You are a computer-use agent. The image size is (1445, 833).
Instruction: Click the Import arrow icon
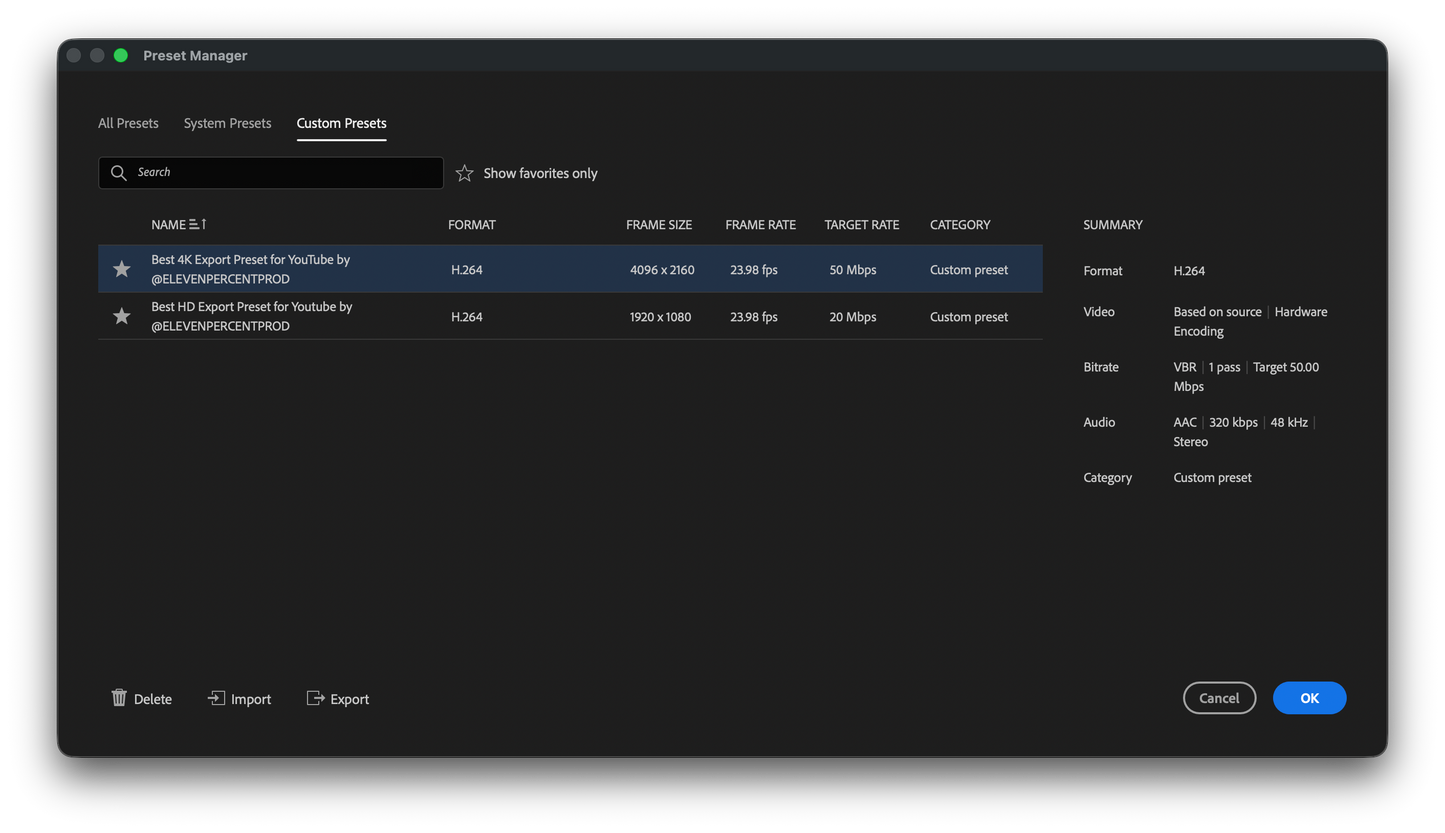click(216, 697)
